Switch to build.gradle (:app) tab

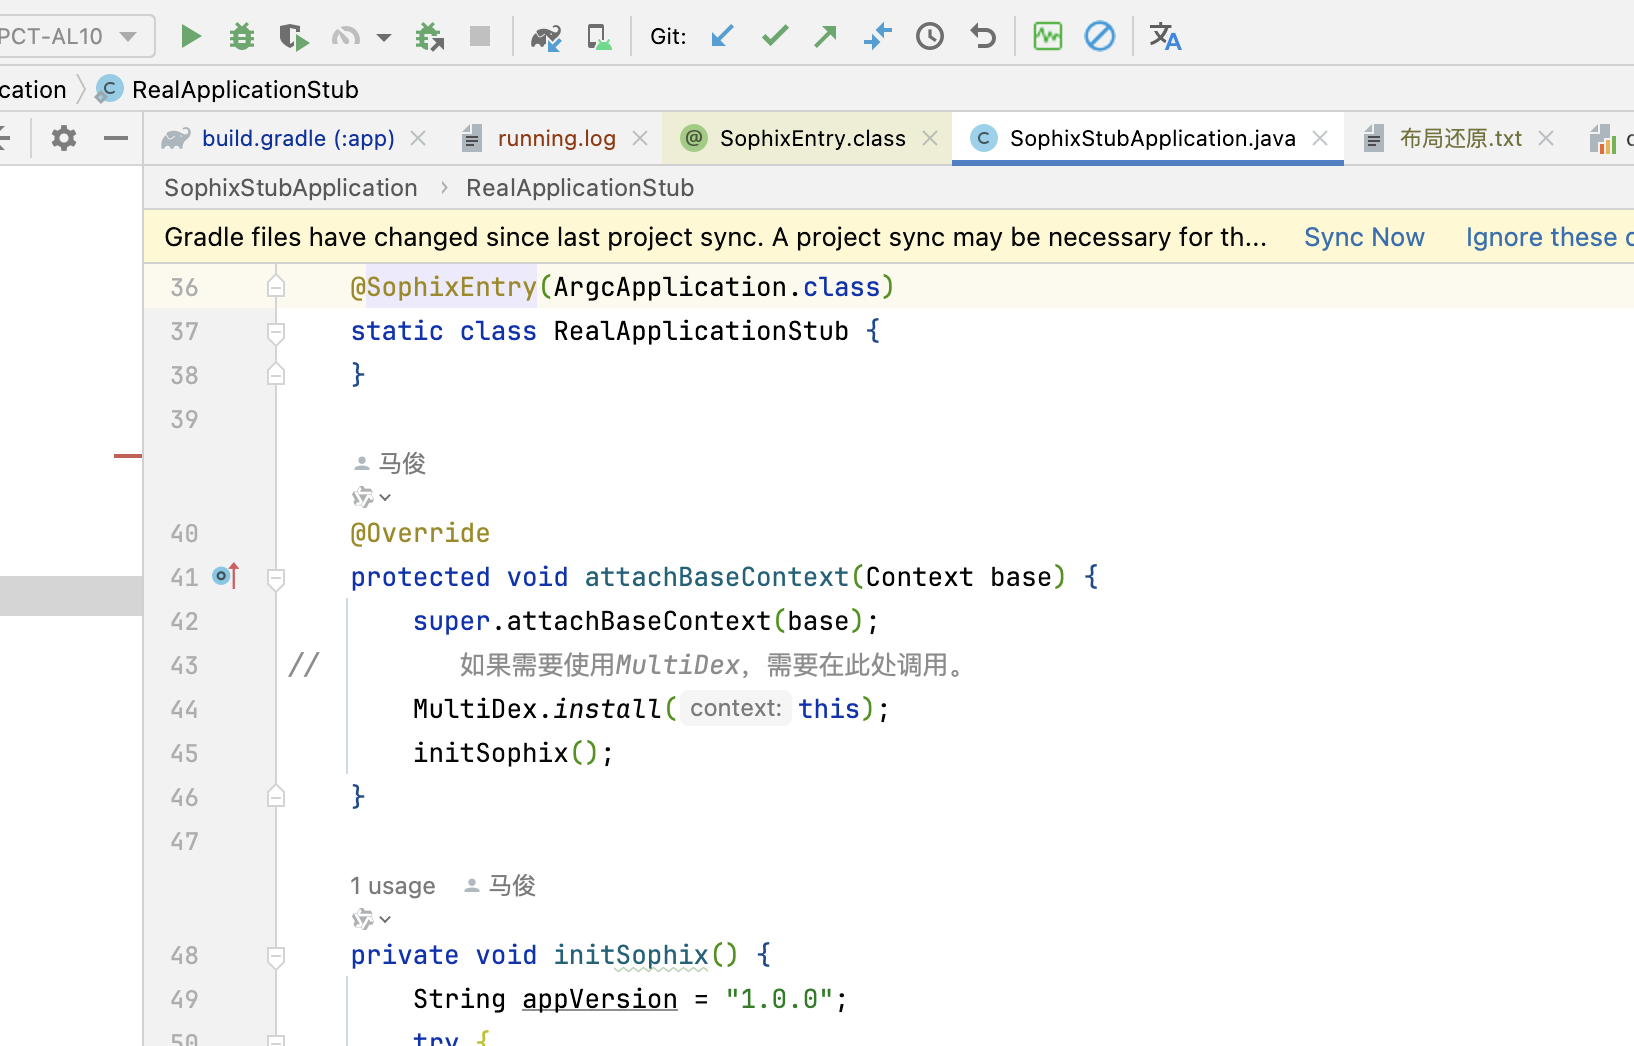(297, 138)
